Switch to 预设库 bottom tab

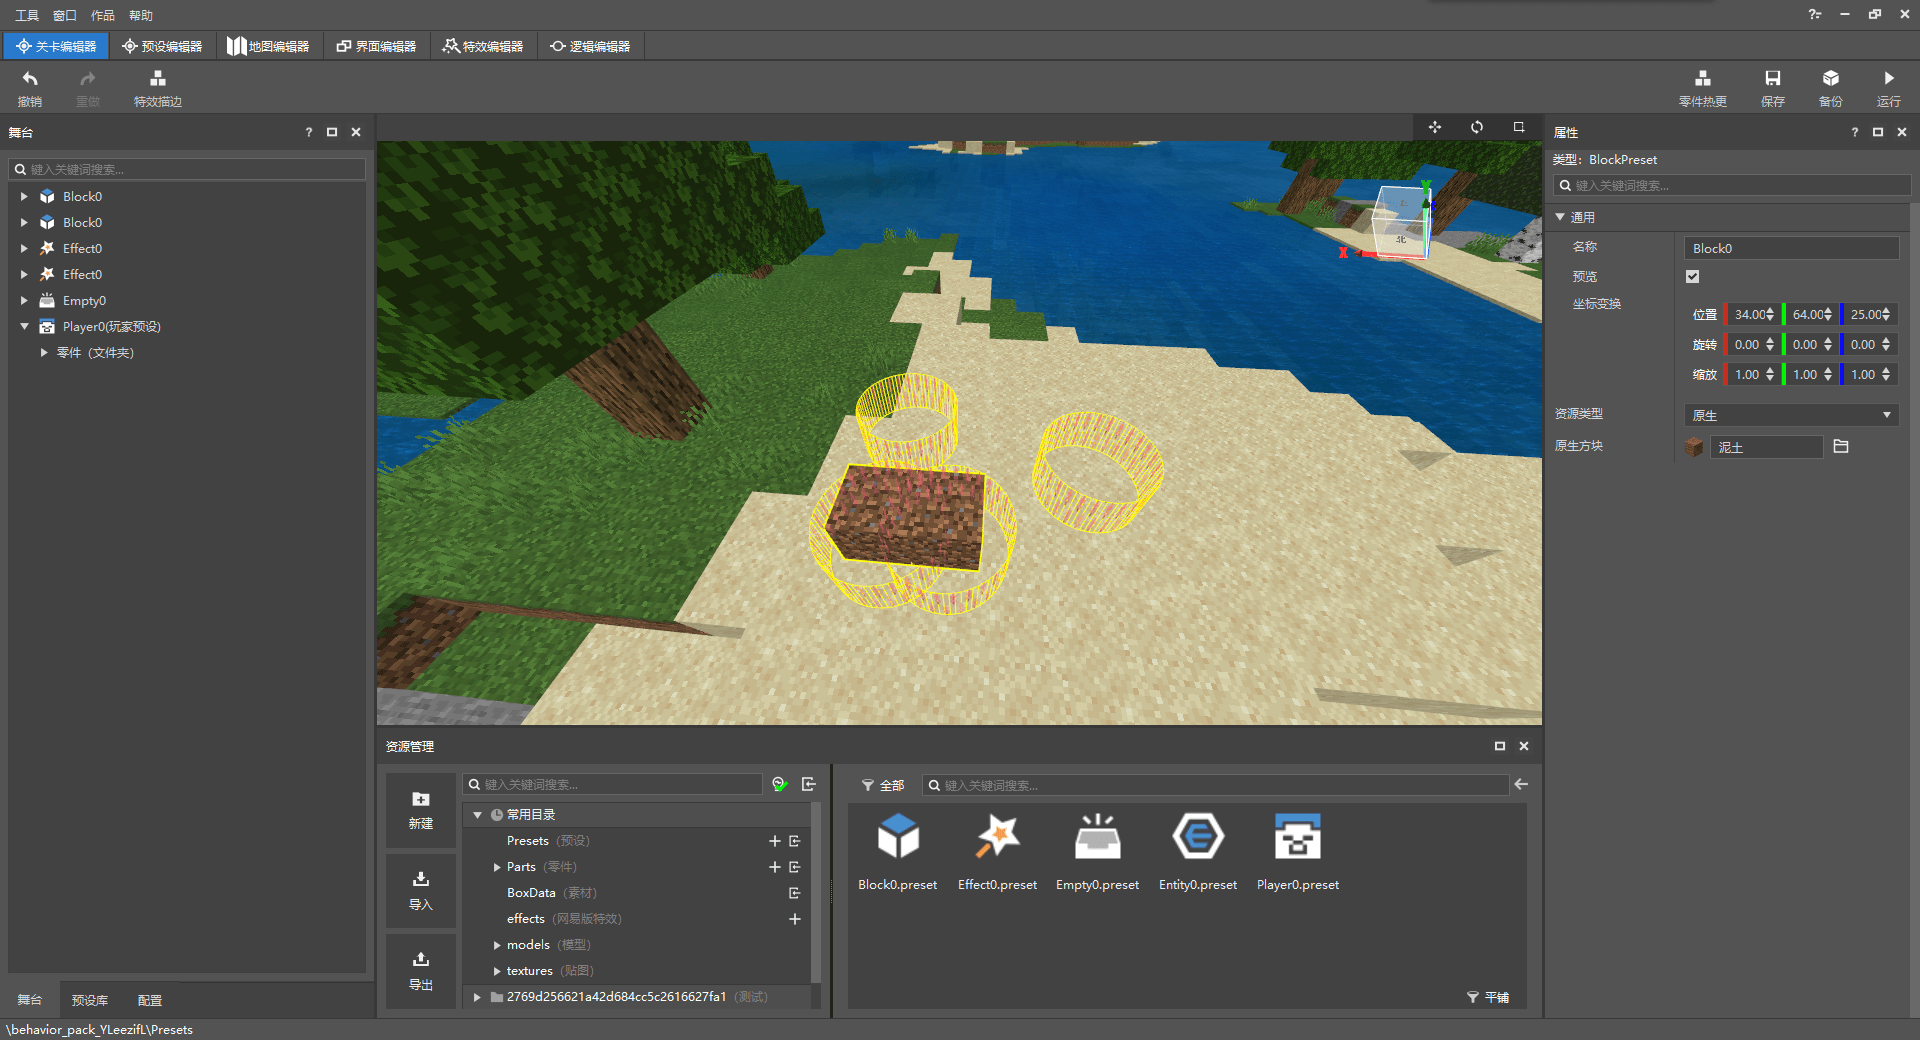90,1000
